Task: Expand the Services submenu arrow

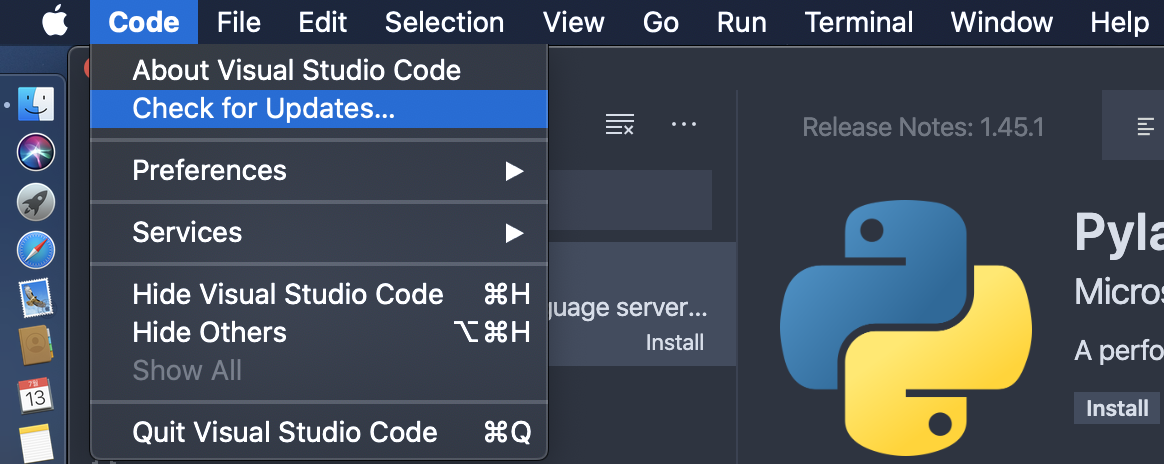Action: pos(514,233)
